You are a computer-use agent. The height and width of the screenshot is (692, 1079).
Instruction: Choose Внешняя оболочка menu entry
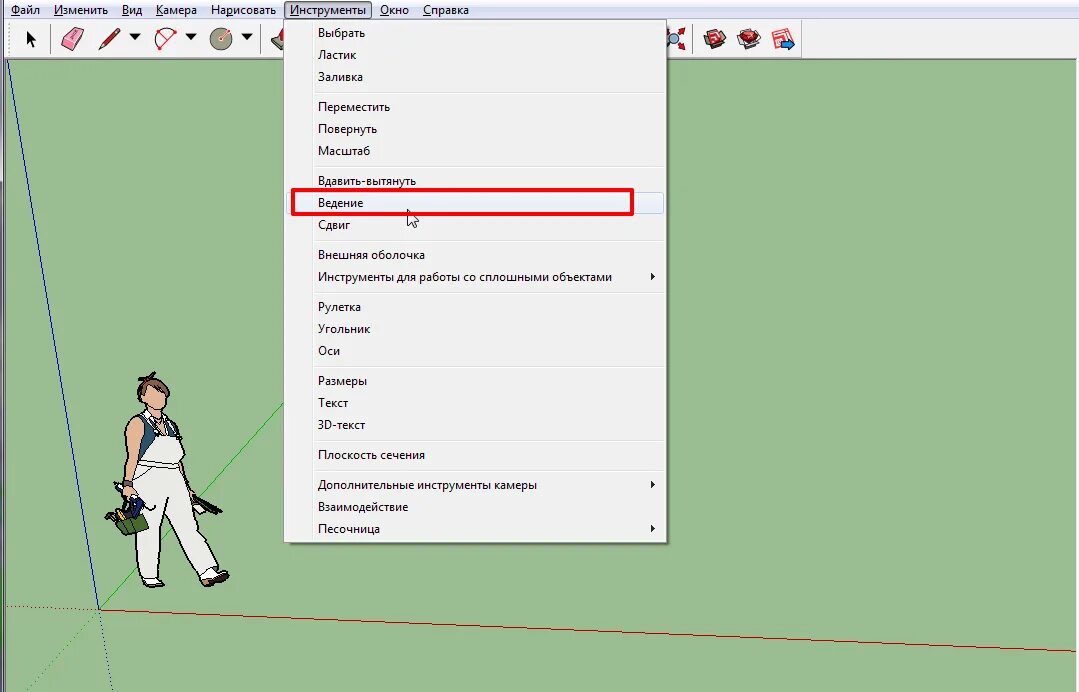(475, 255)
